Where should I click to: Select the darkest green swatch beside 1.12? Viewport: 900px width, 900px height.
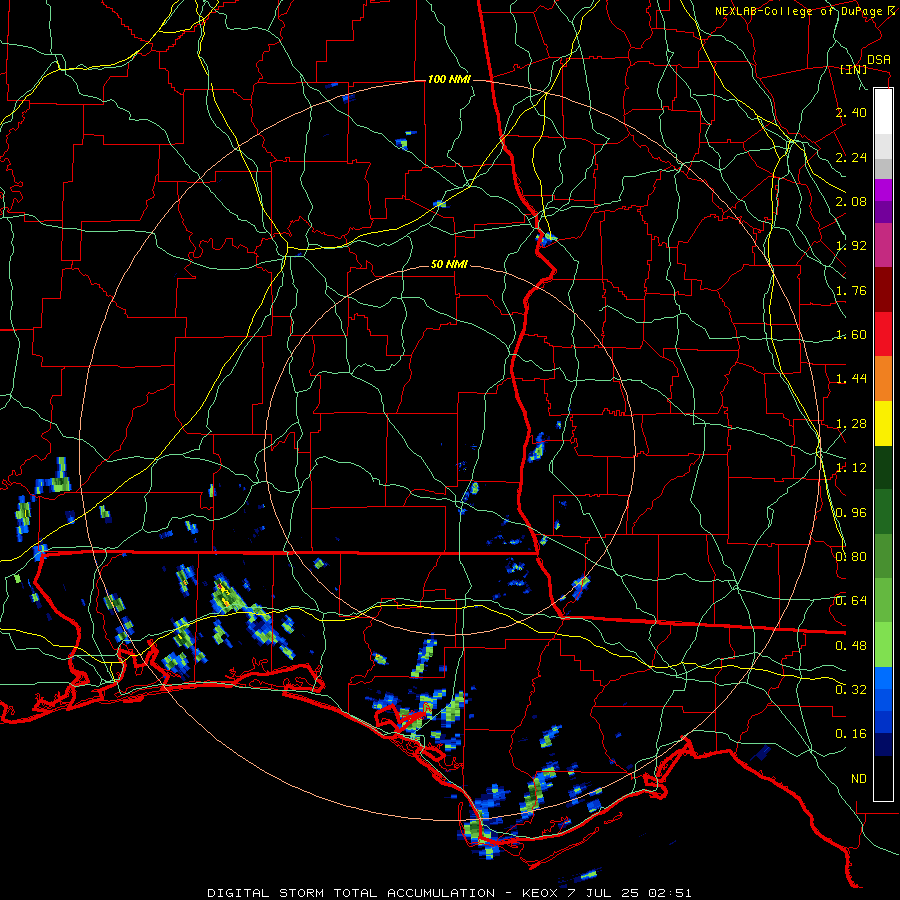pos(883,467)
